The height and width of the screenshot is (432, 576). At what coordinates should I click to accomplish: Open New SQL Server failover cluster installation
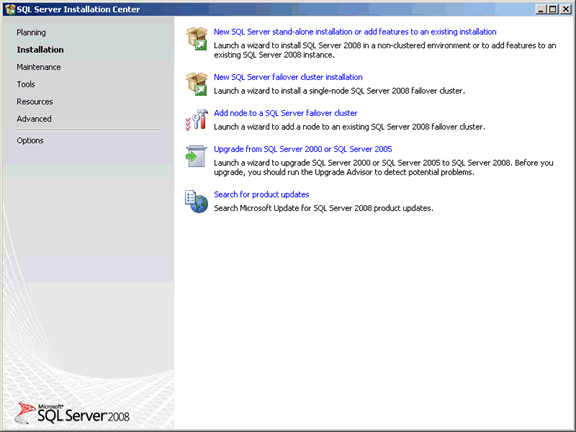[x=288, y=77]
